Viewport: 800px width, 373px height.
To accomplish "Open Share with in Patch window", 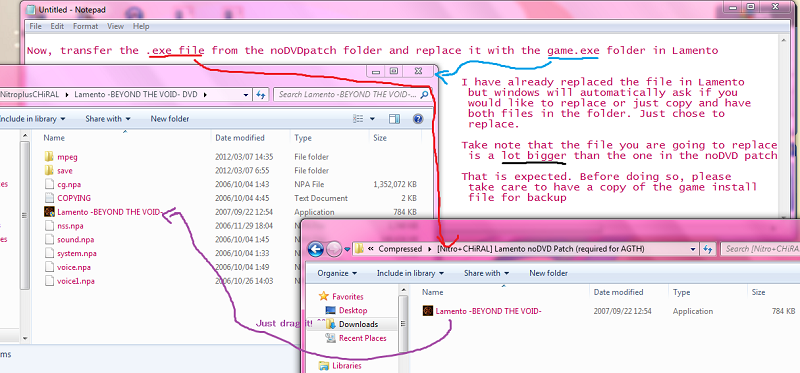I will tap(487, 273).
